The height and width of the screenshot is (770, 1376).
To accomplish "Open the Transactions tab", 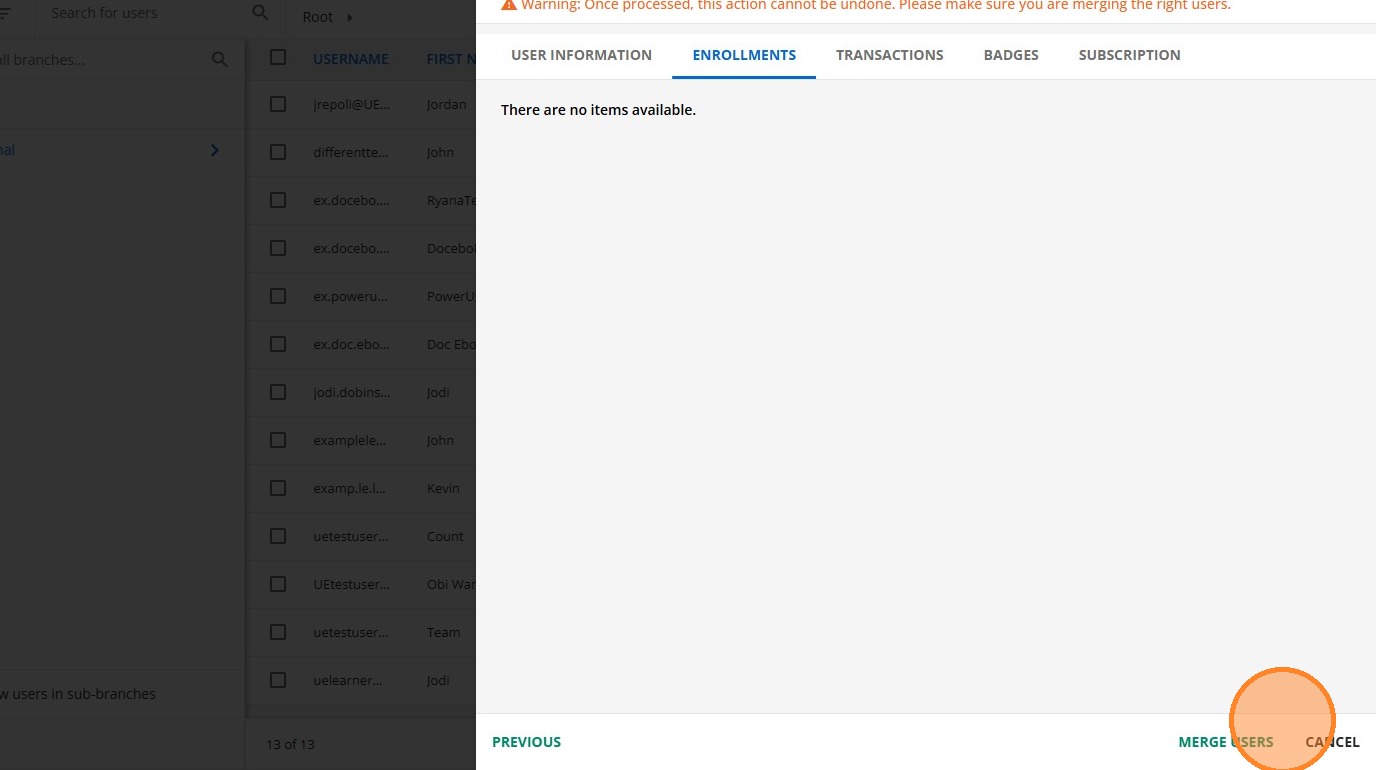I will [890, 55].
